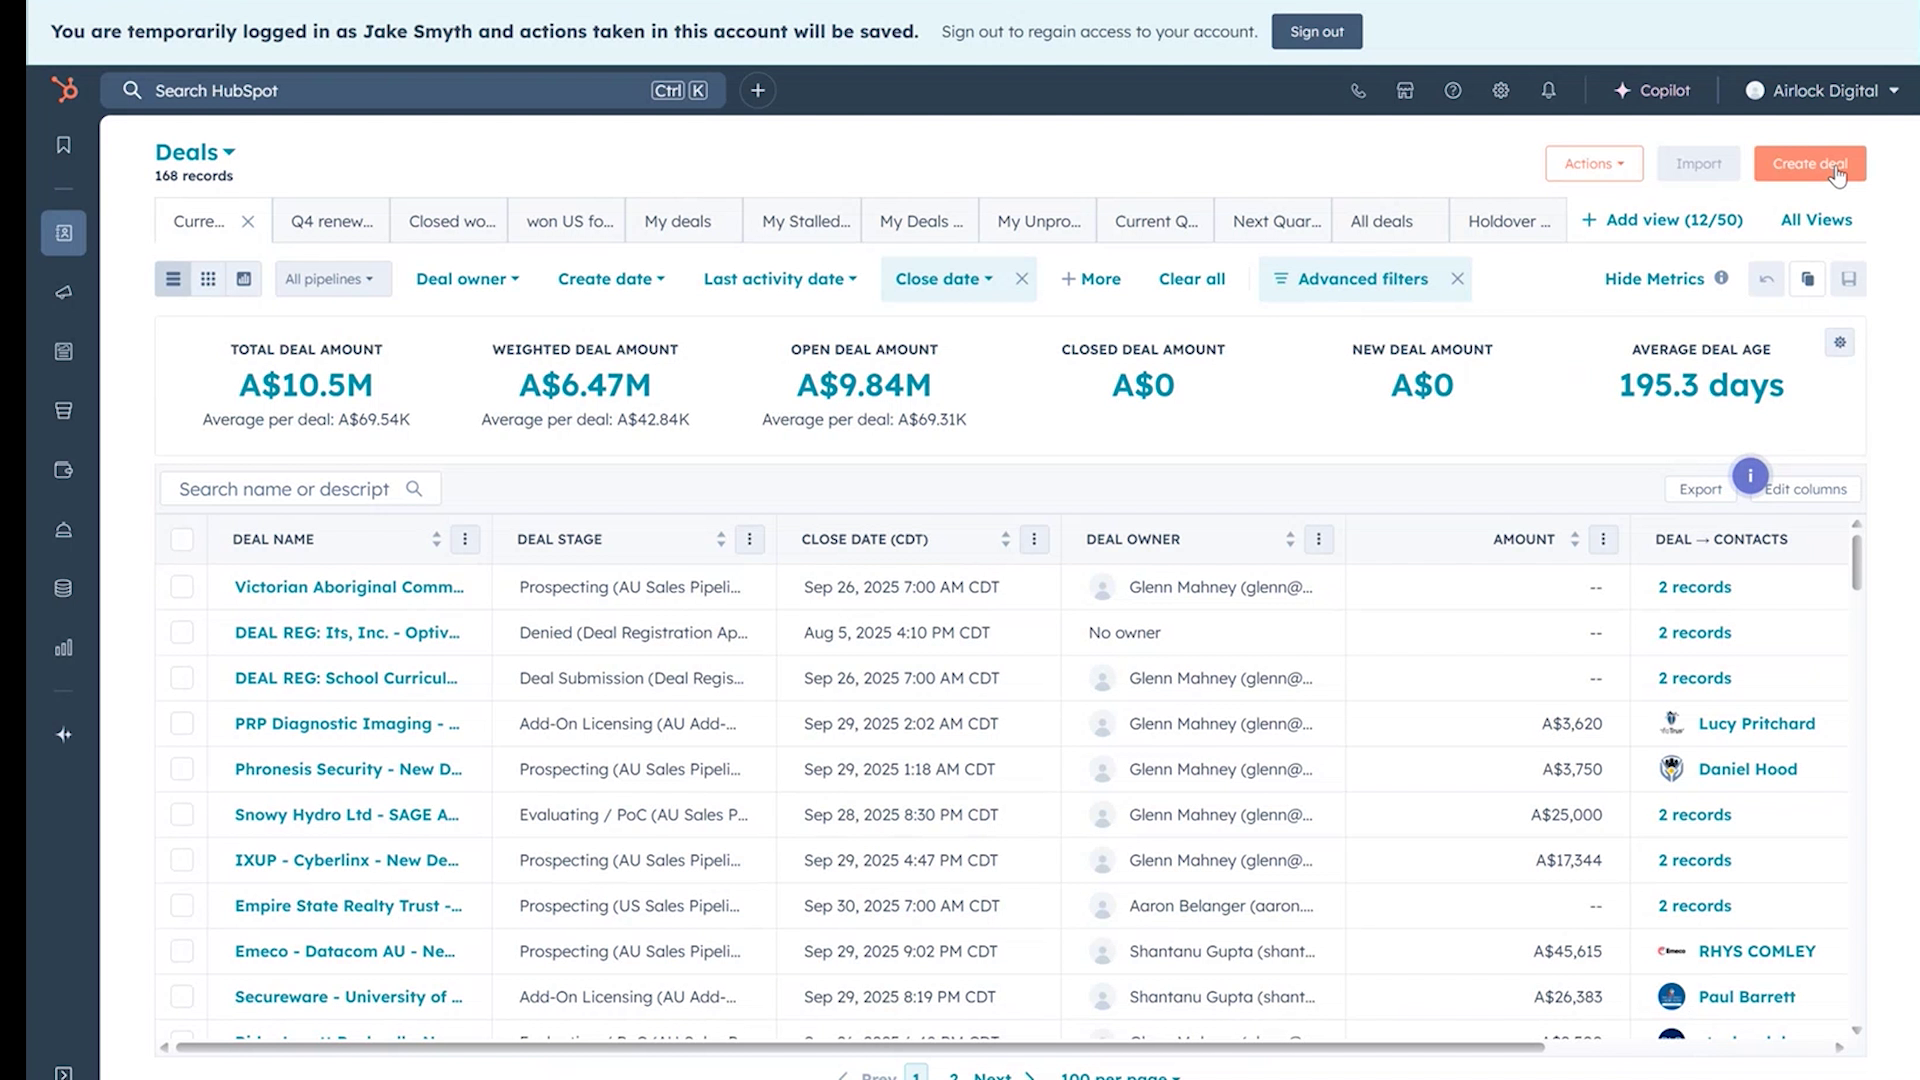The width and height of the screenshot is (1920, 1080).
Task: Open the Airlock Digital account dropdown
Action: pyautogui.click(x=1822, y=90)
